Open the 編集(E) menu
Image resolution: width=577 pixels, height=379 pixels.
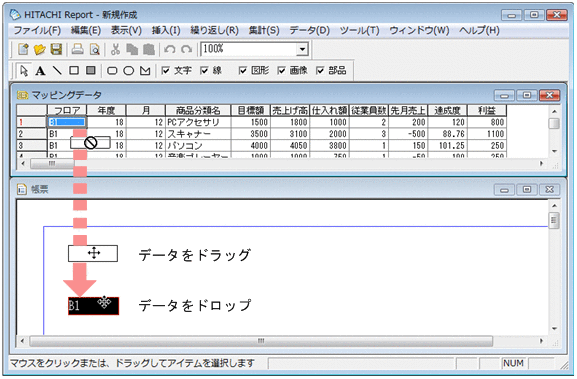[x=86, y=30]
